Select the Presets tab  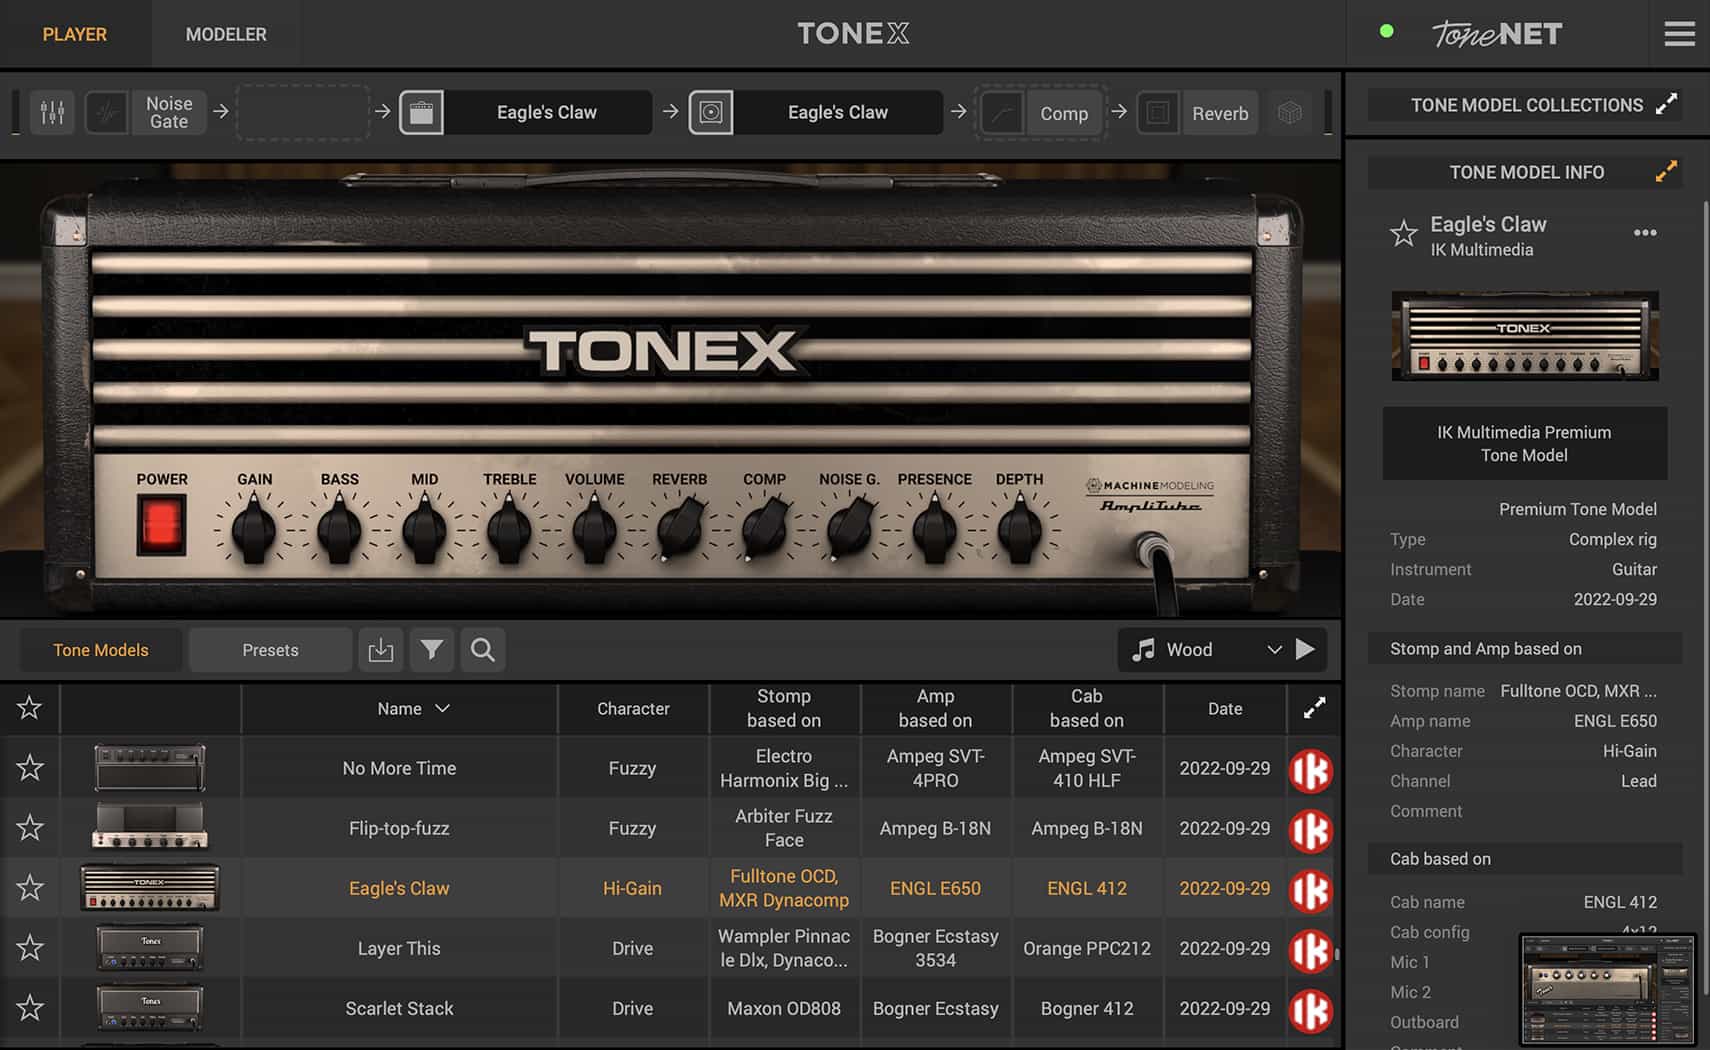[269, 649]
